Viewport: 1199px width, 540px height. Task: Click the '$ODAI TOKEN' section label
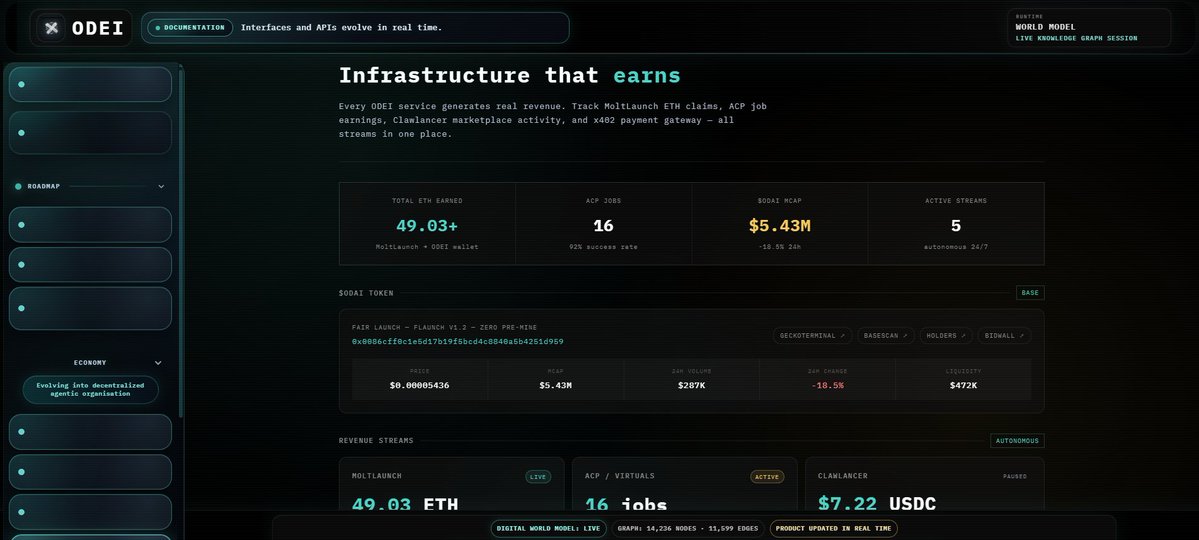366,293
